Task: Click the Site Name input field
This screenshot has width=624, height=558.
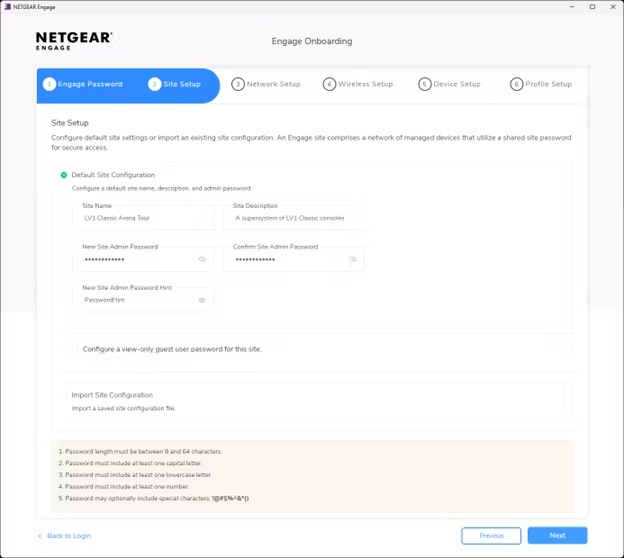Action: click(144, 218)
